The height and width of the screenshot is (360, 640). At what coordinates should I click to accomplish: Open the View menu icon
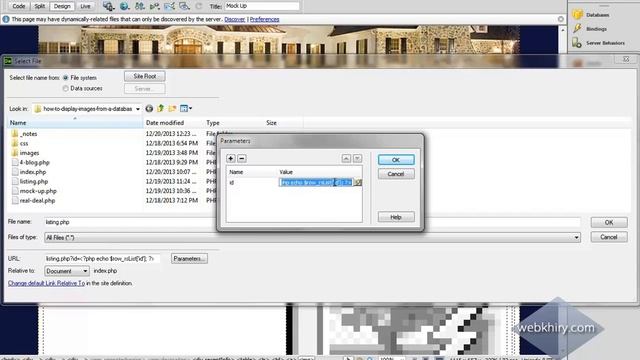(186, 109)
